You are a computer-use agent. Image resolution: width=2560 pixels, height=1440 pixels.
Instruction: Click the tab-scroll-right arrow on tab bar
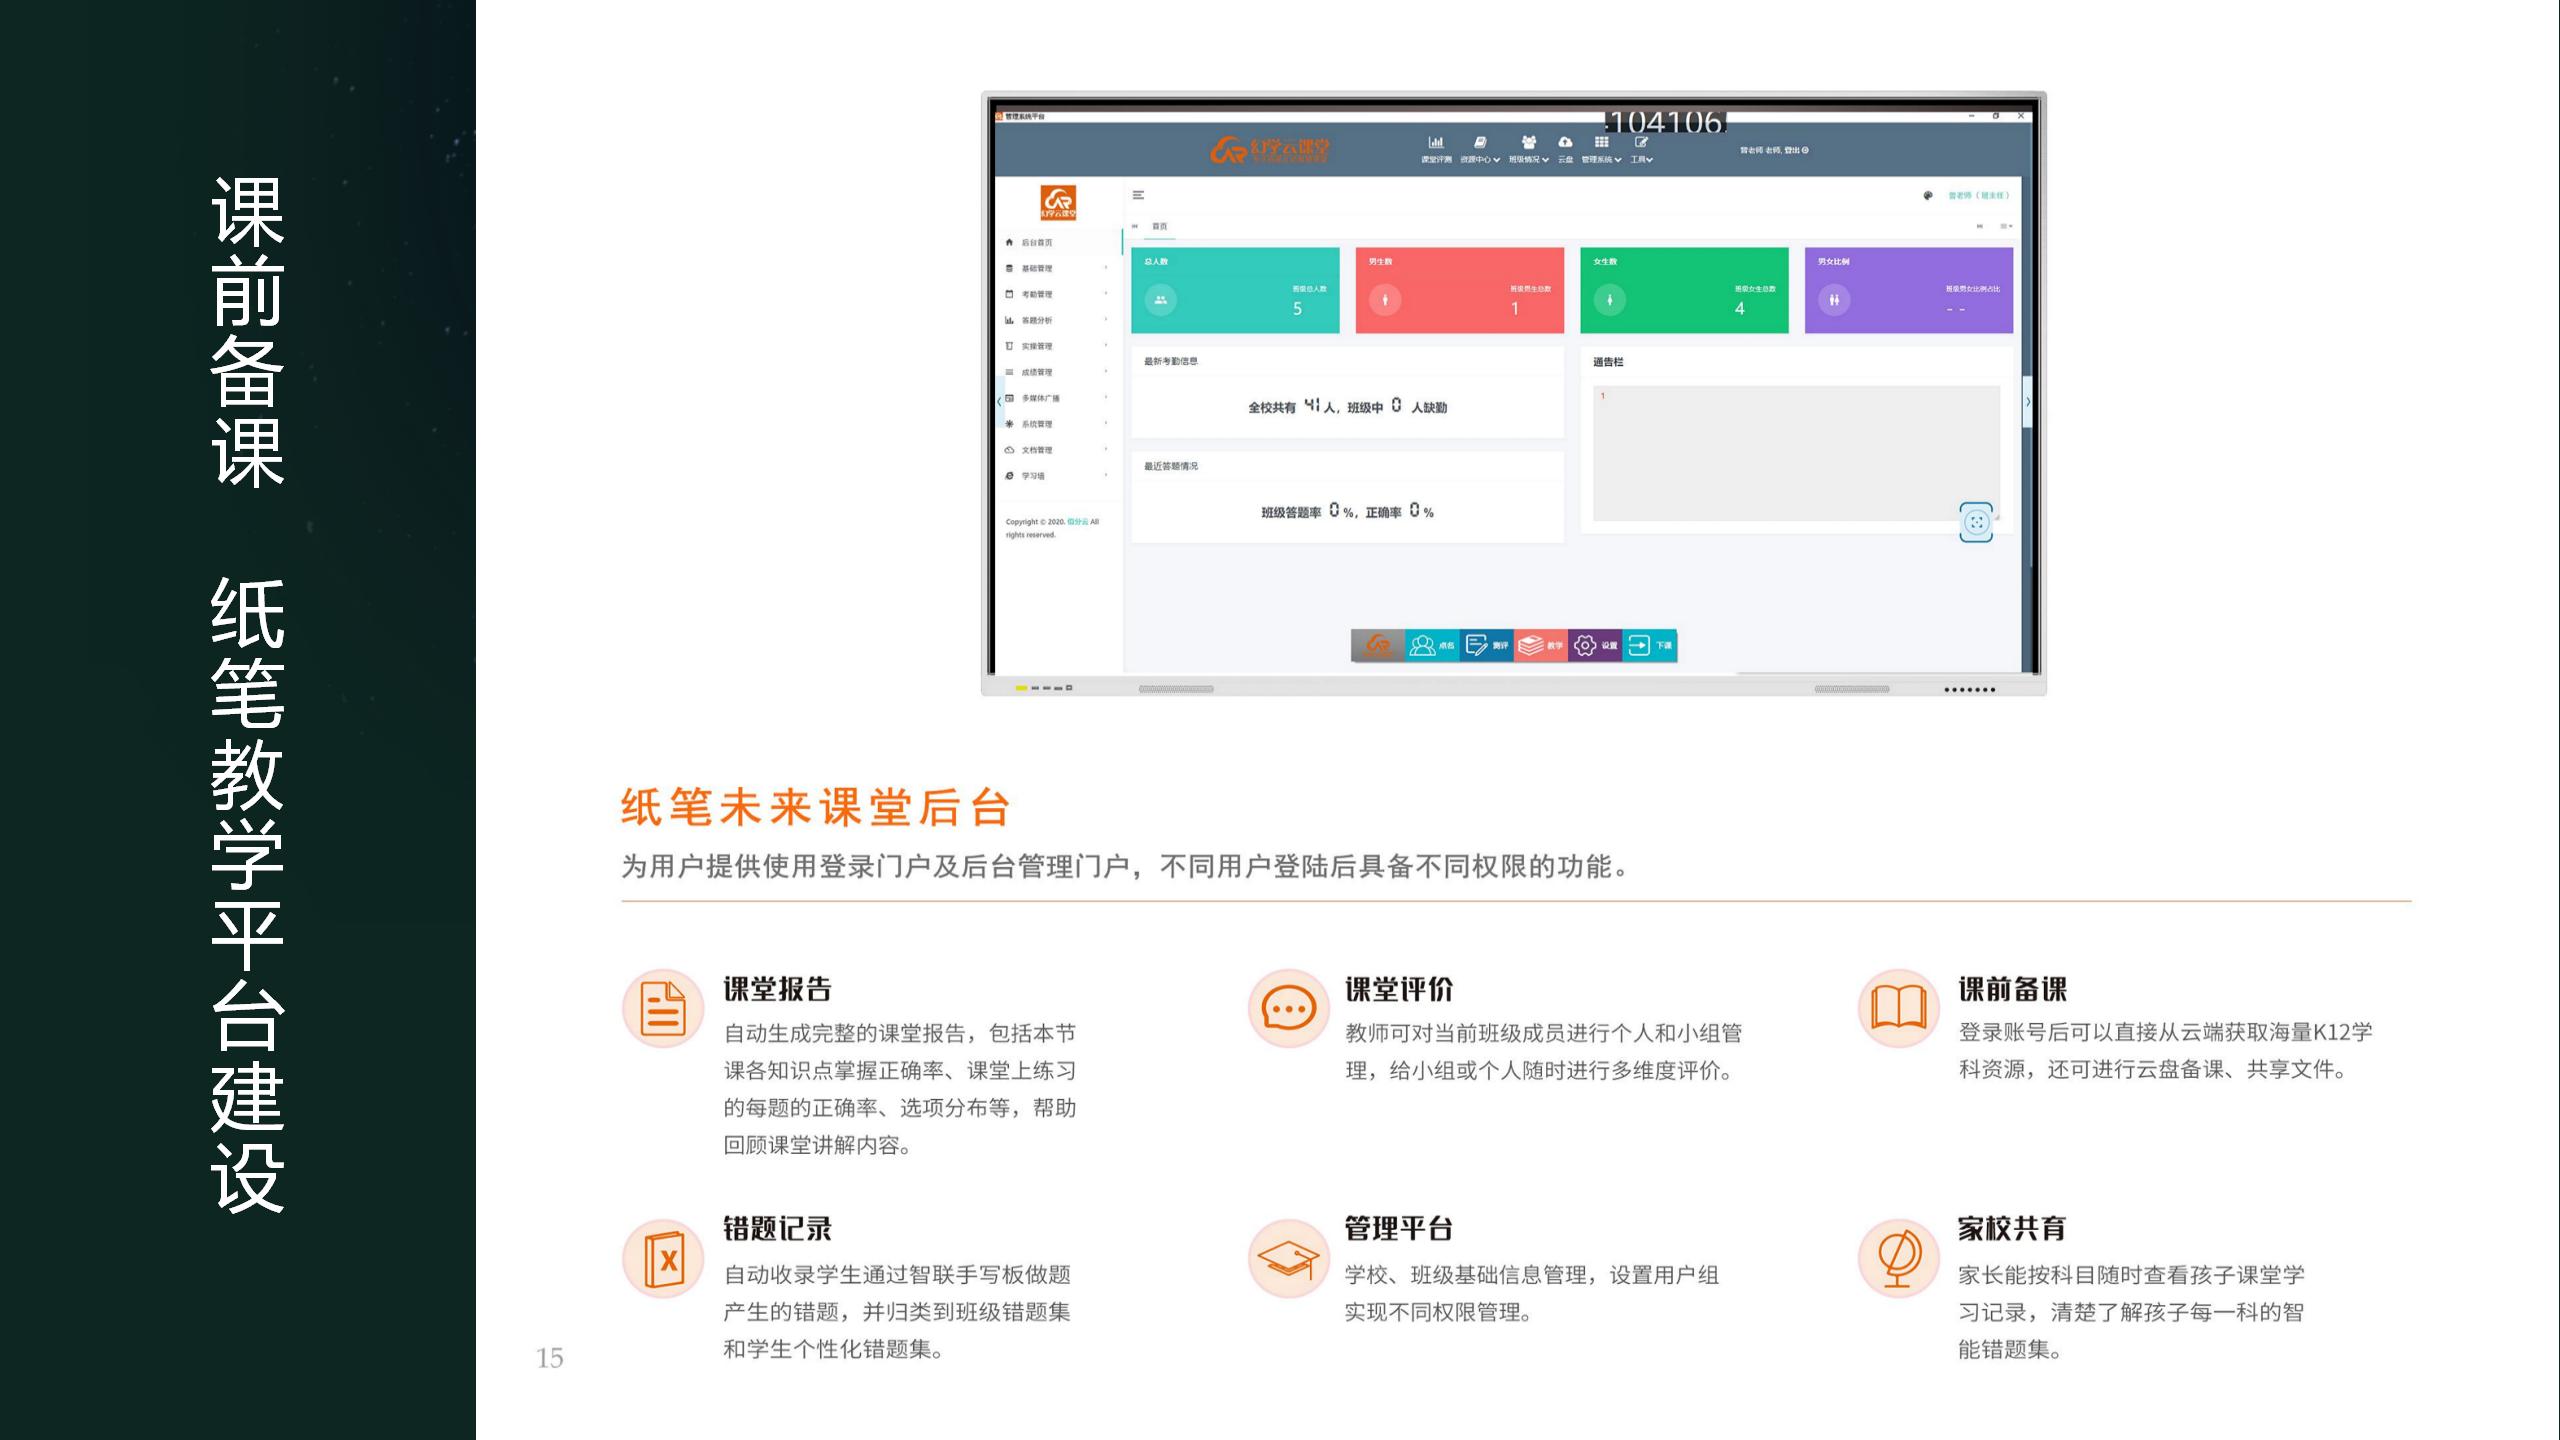click(1979, 226)
